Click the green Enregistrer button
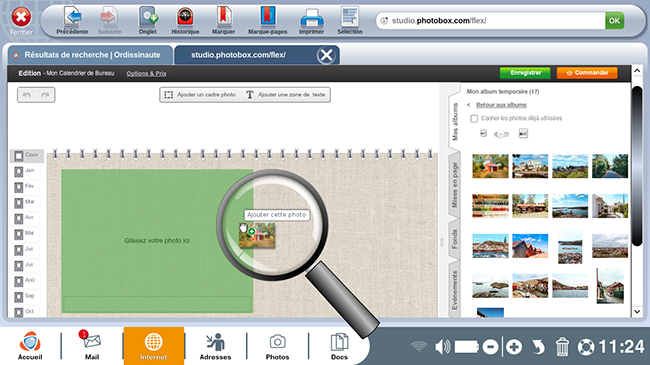The width and height of the screenshot is (650, 365). pos(525,73)
